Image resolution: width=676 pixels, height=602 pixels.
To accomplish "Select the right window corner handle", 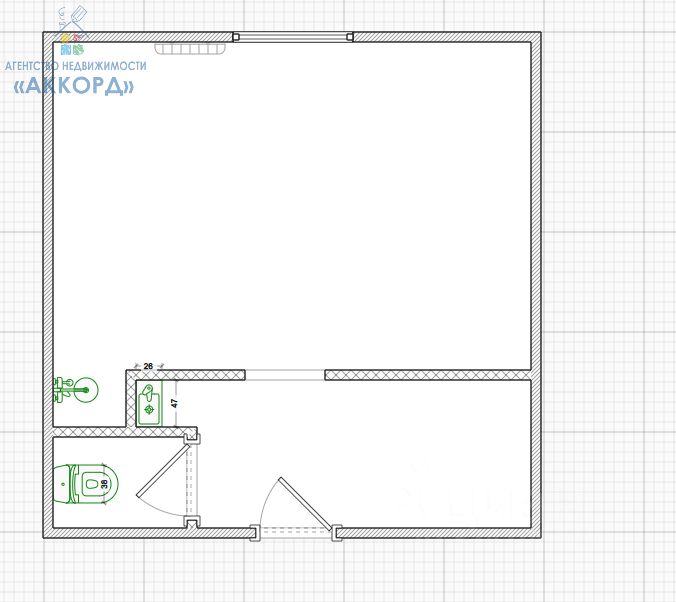I will coord(350,37).
